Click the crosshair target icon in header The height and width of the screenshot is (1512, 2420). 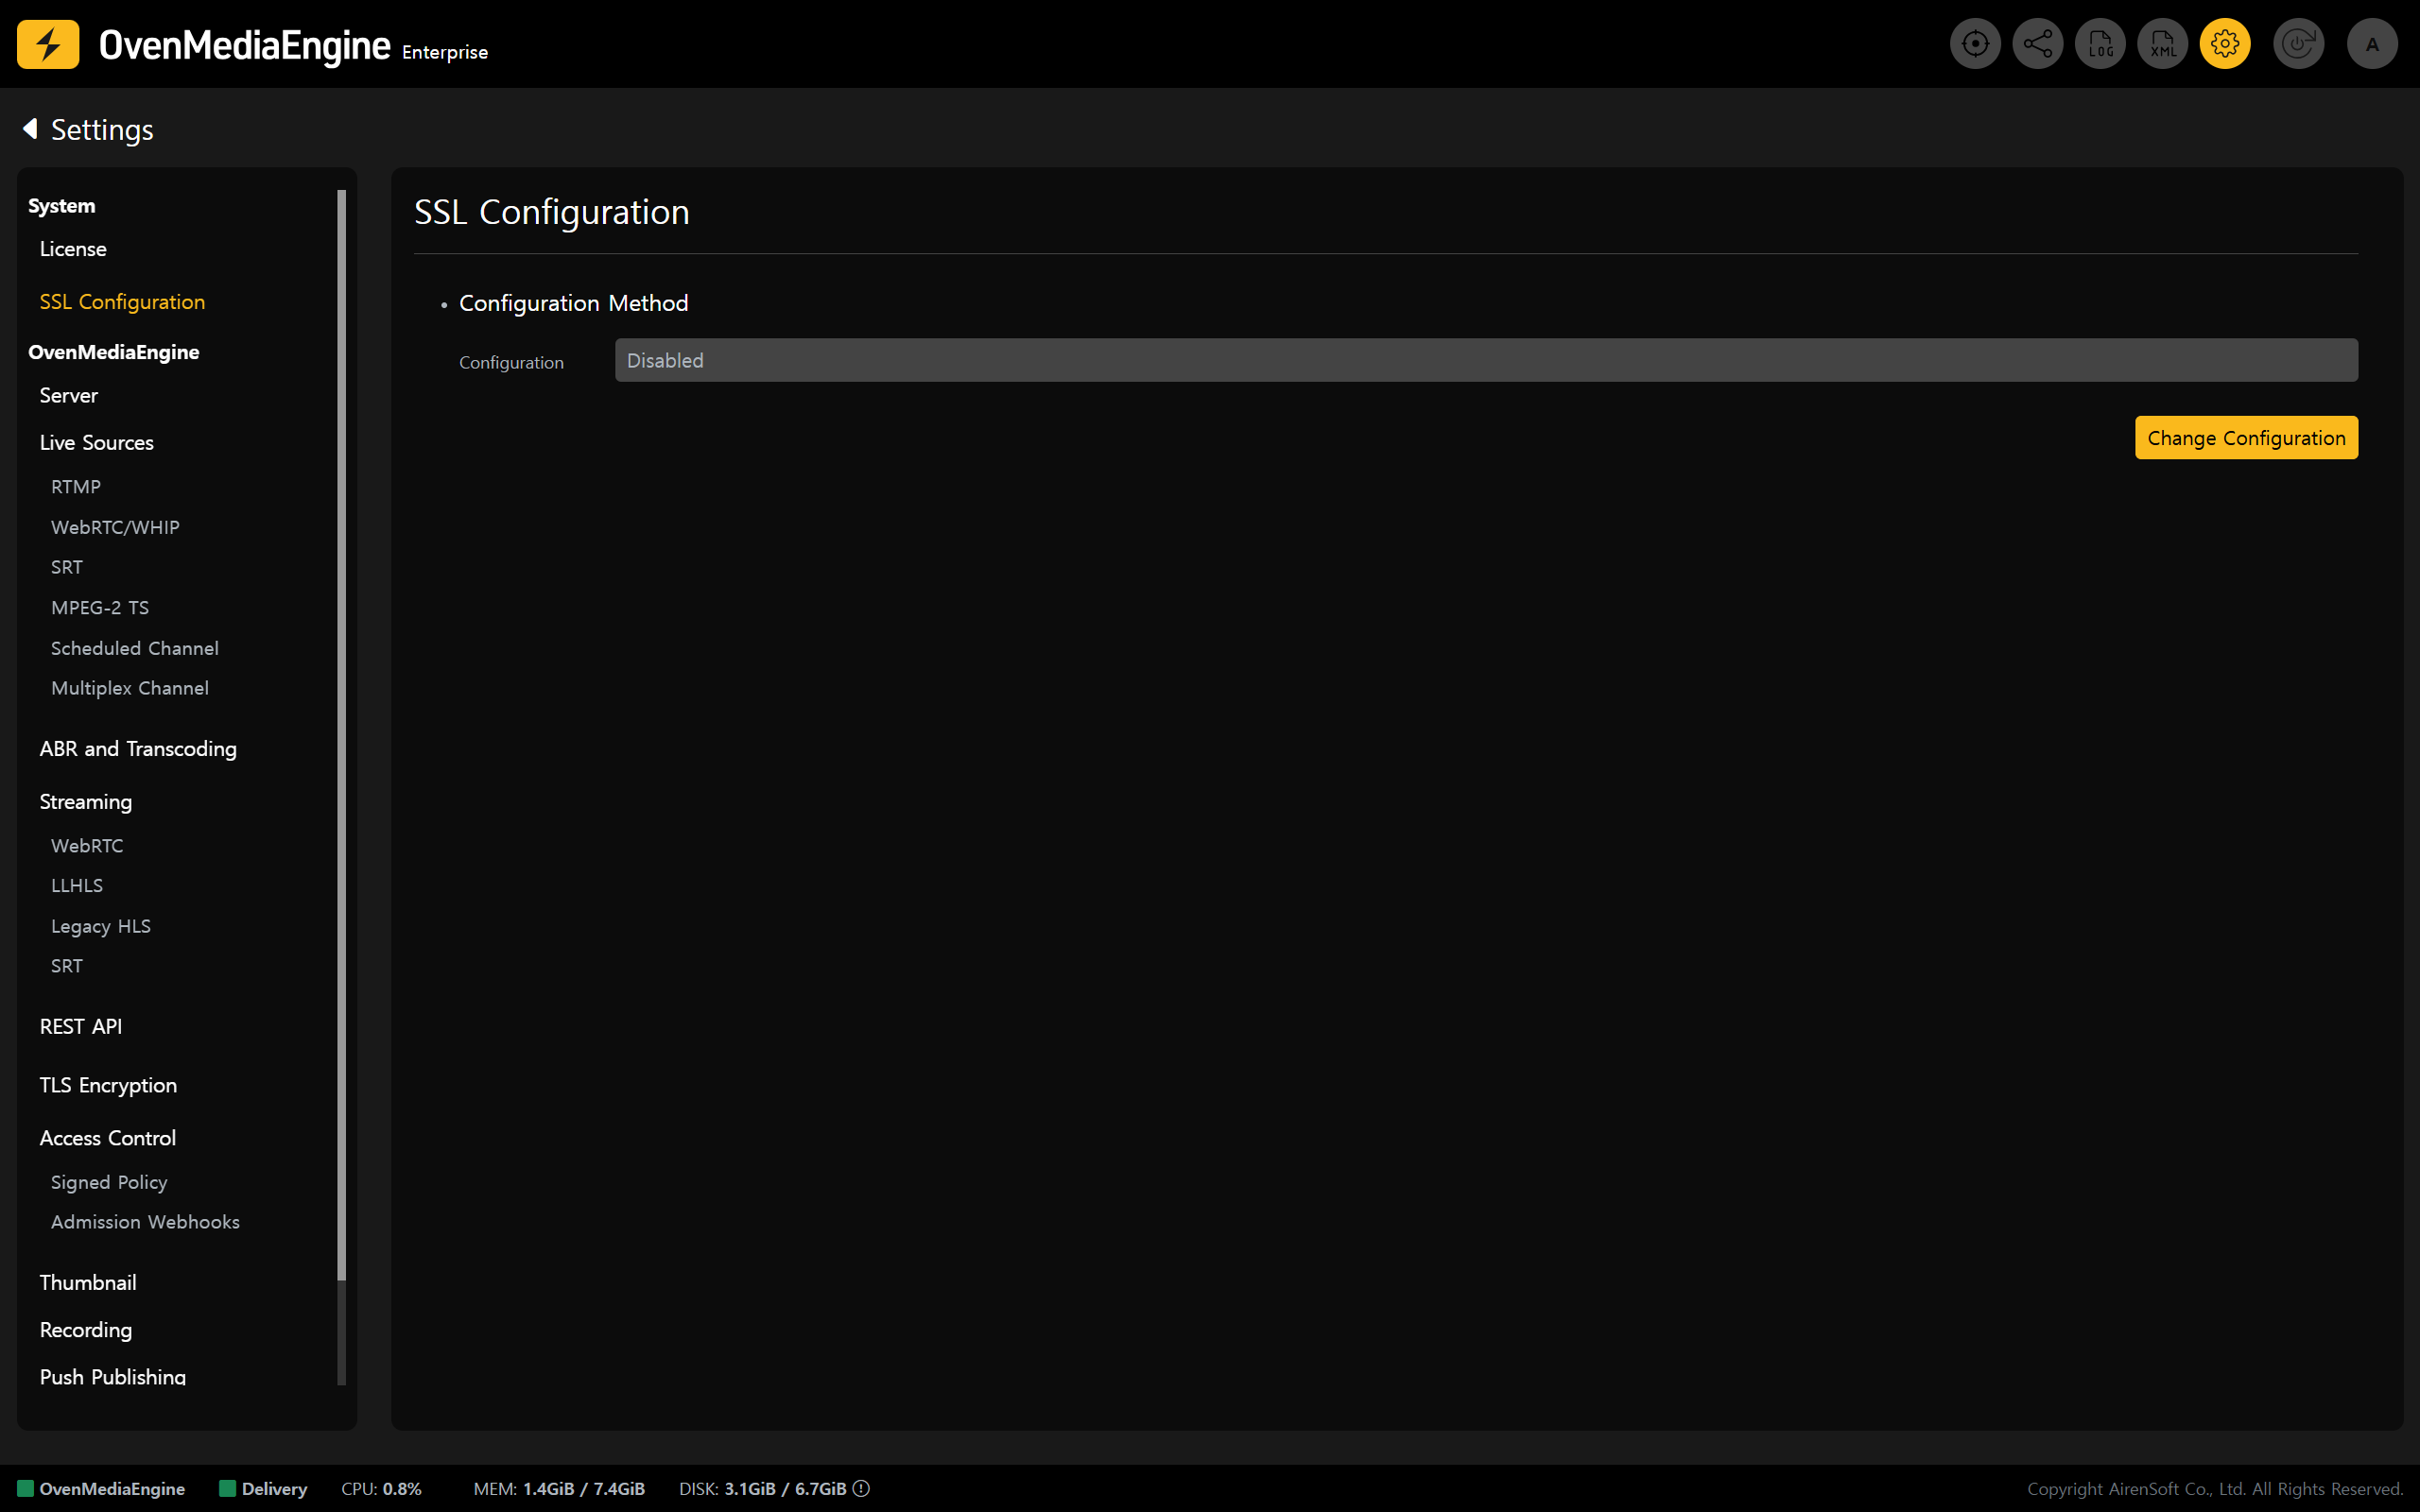coord(1975,44)
